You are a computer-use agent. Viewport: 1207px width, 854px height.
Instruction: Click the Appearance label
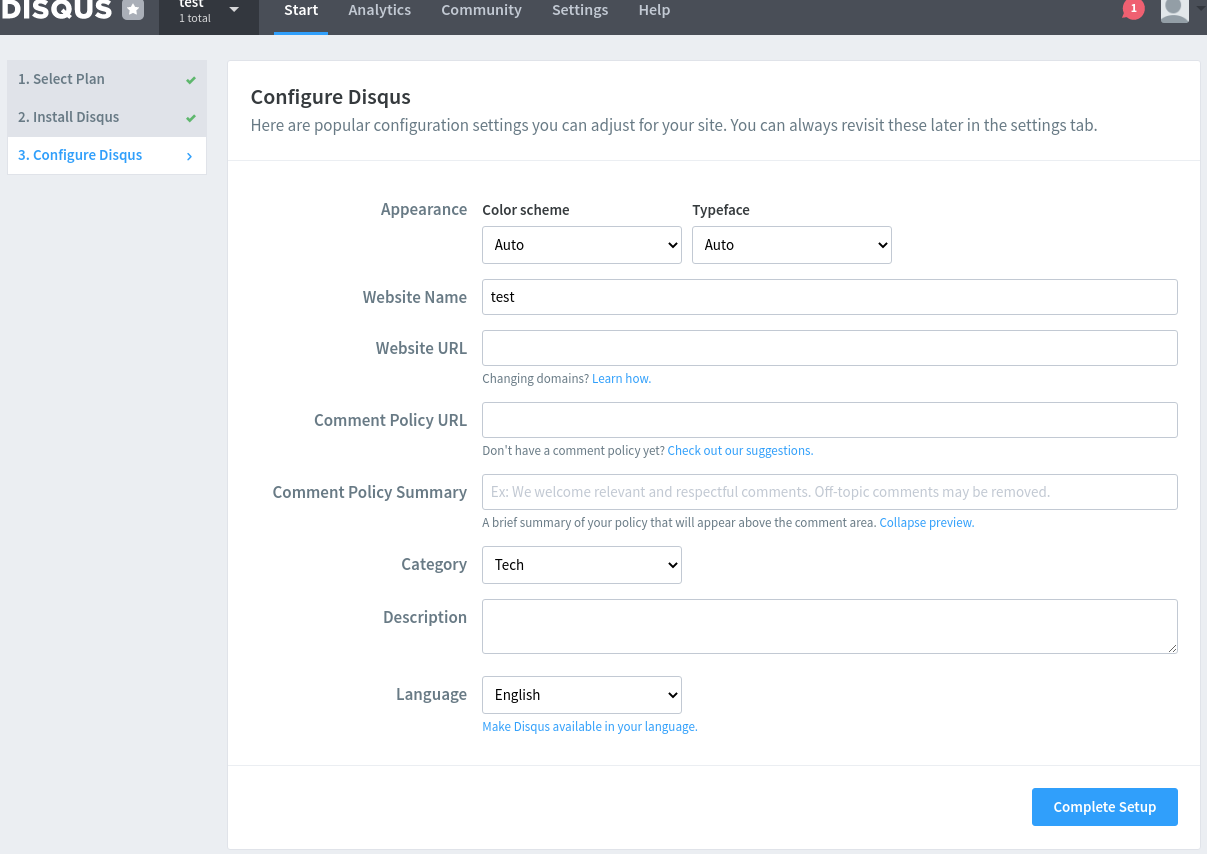point(424,209)
